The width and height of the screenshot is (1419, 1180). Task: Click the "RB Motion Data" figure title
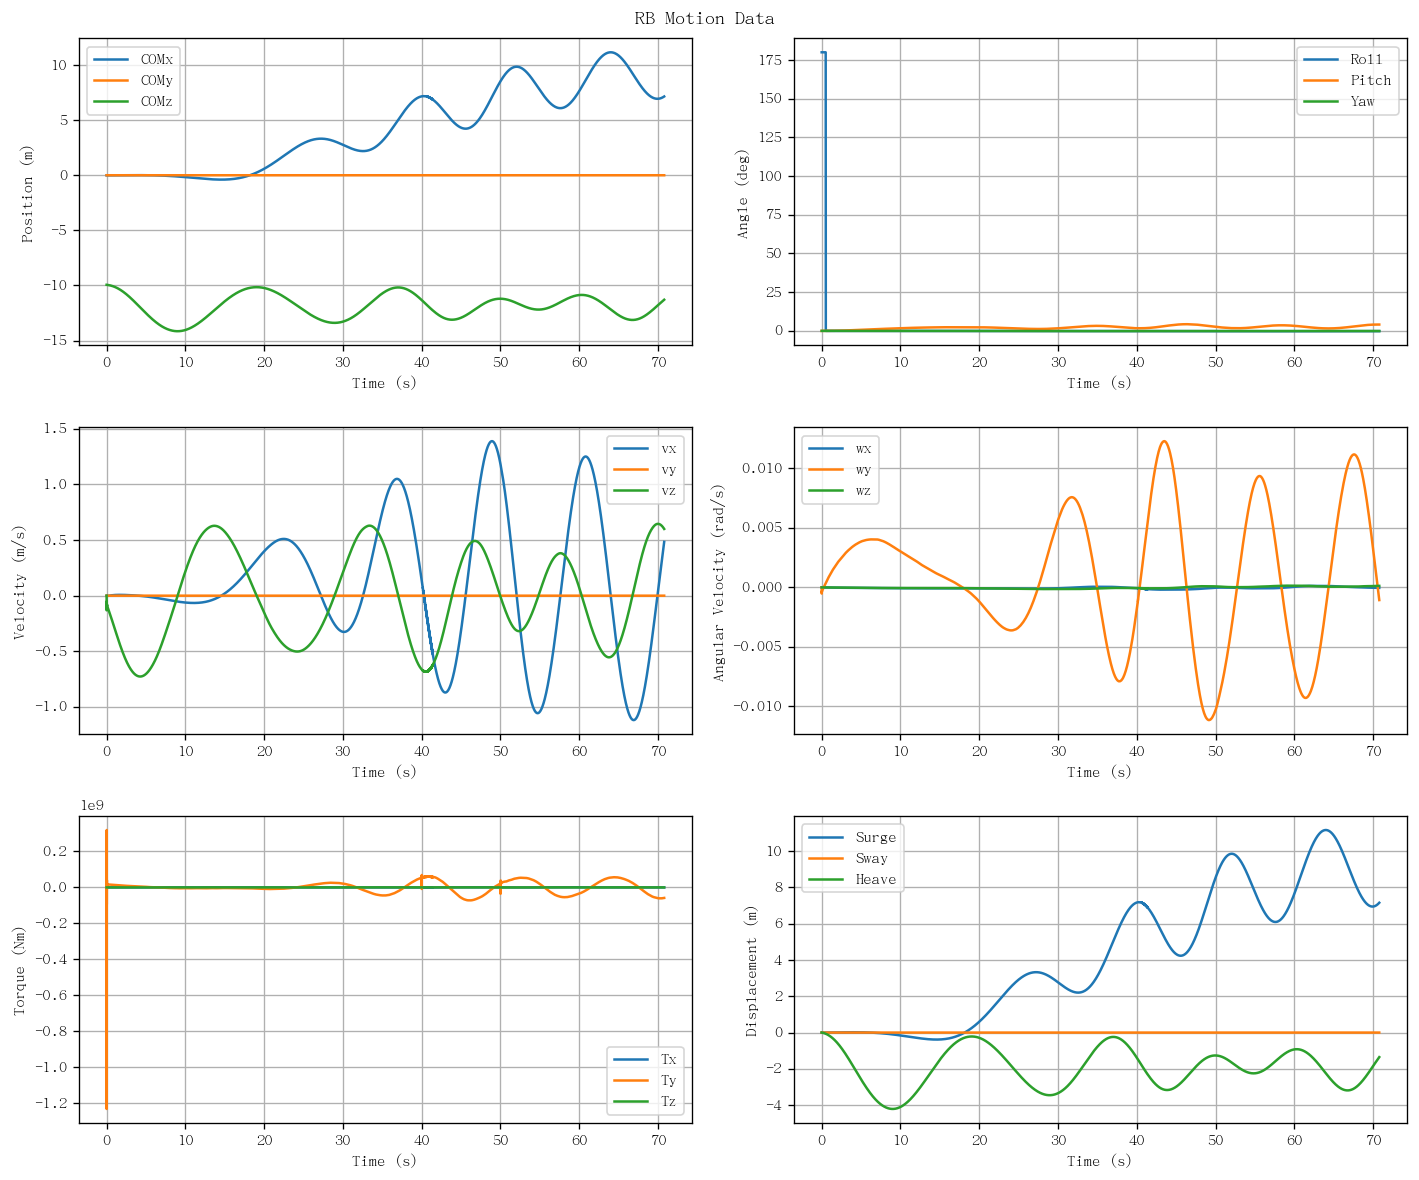[x=704, y=19]
